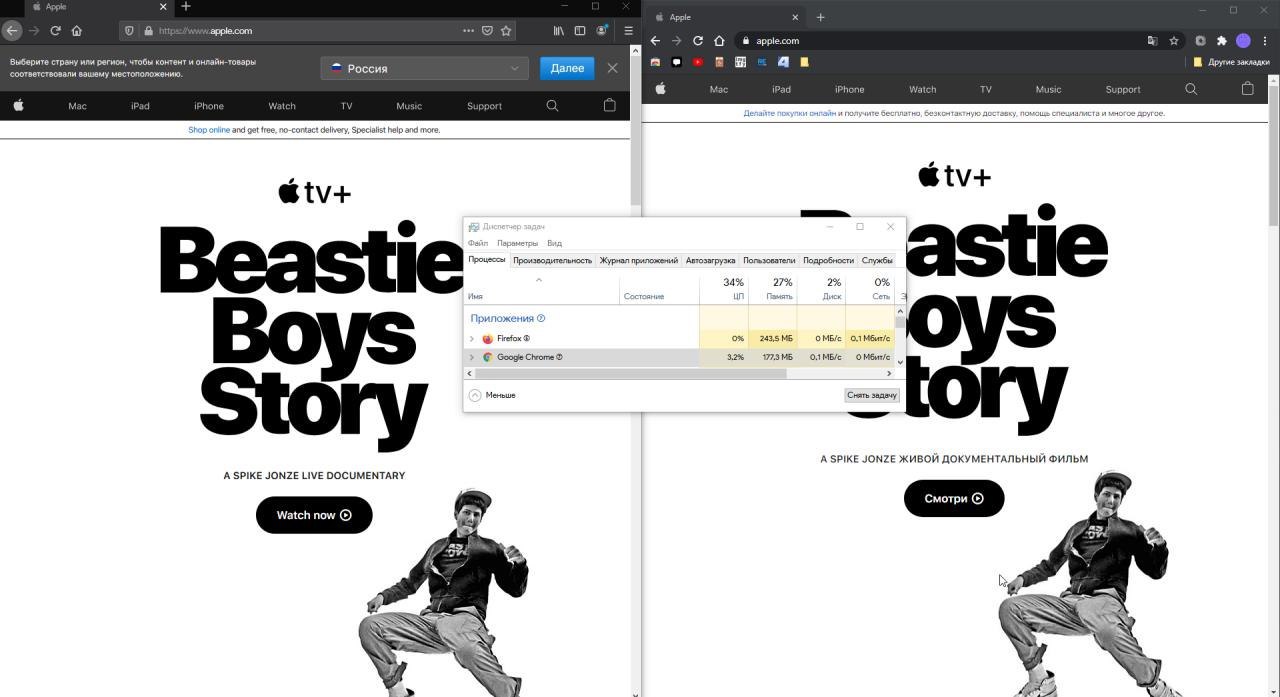Click iPhone in the Chrome Apple nav
This screenshot has height=697, width=1280.
click(849, 89)
